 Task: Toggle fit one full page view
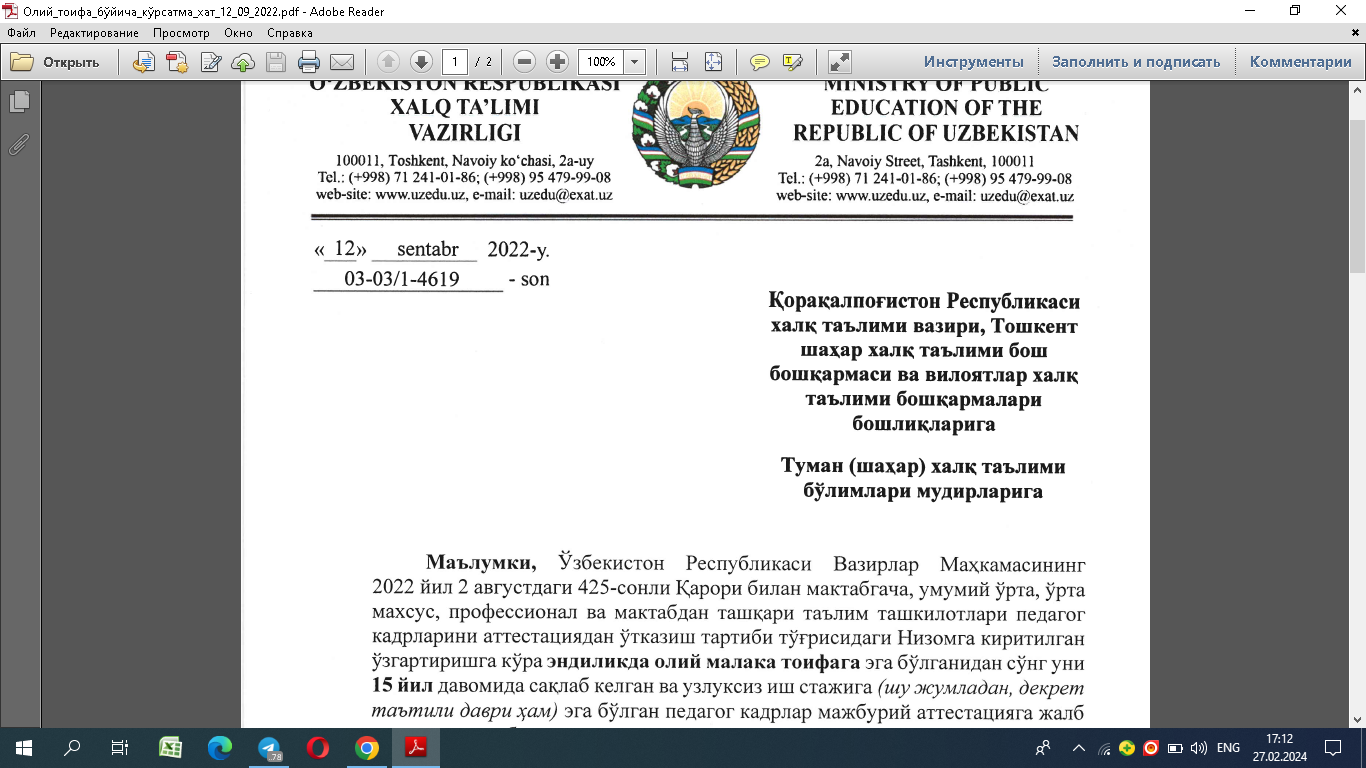[x=713, y=62]
